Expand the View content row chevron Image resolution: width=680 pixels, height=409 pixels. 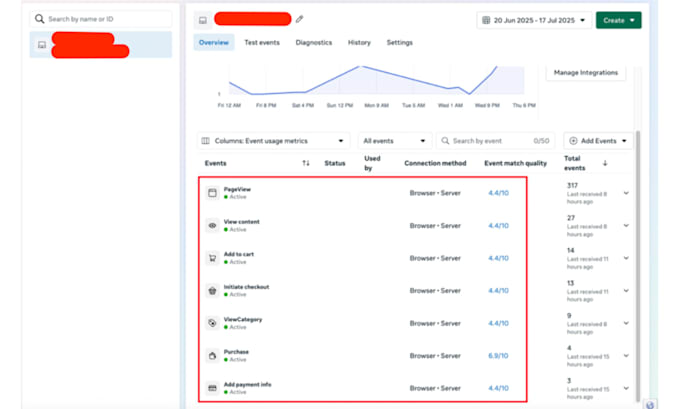626,226
